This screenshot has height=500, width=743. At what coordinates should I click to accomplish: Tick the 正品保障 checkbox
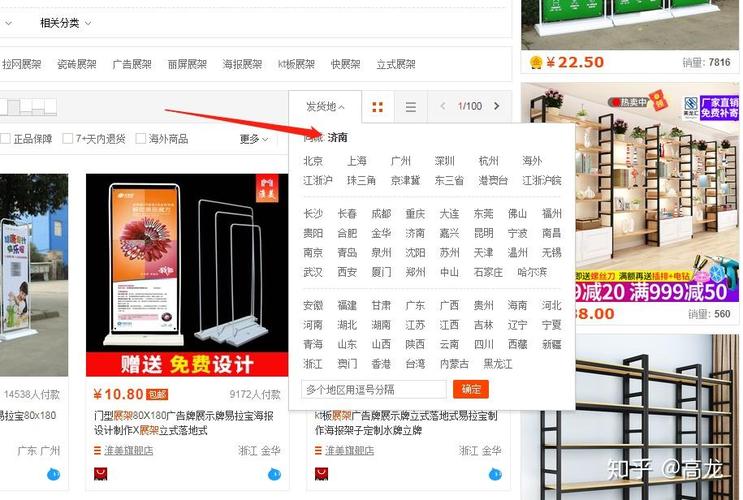point(6,138)
